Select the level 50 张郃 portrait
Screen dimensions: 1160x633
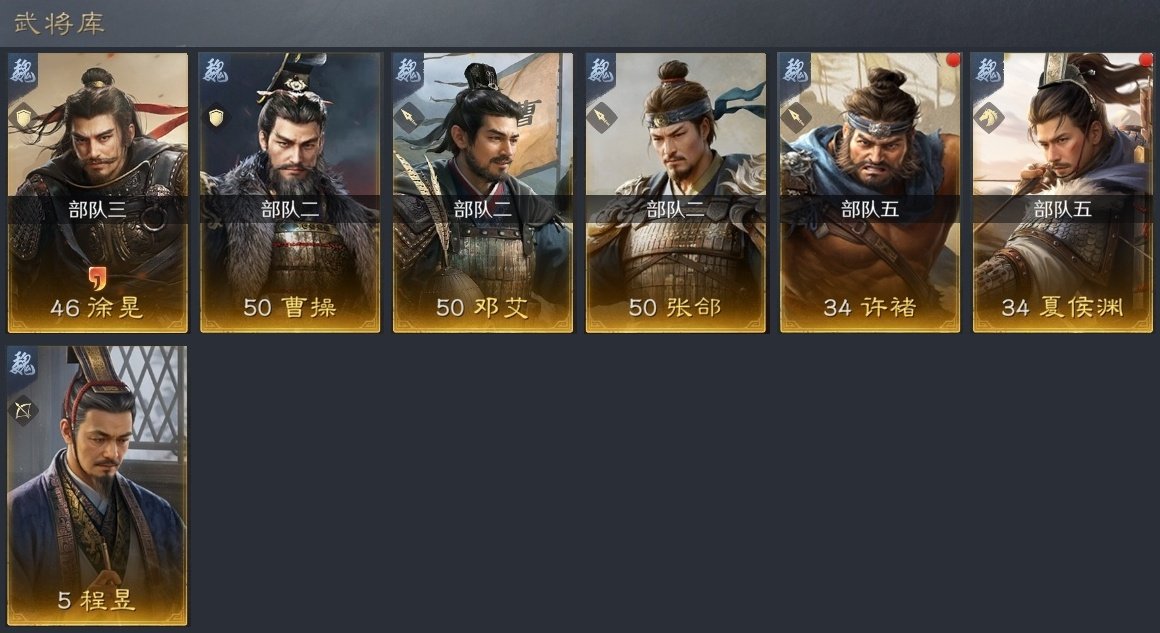[676, 192]
